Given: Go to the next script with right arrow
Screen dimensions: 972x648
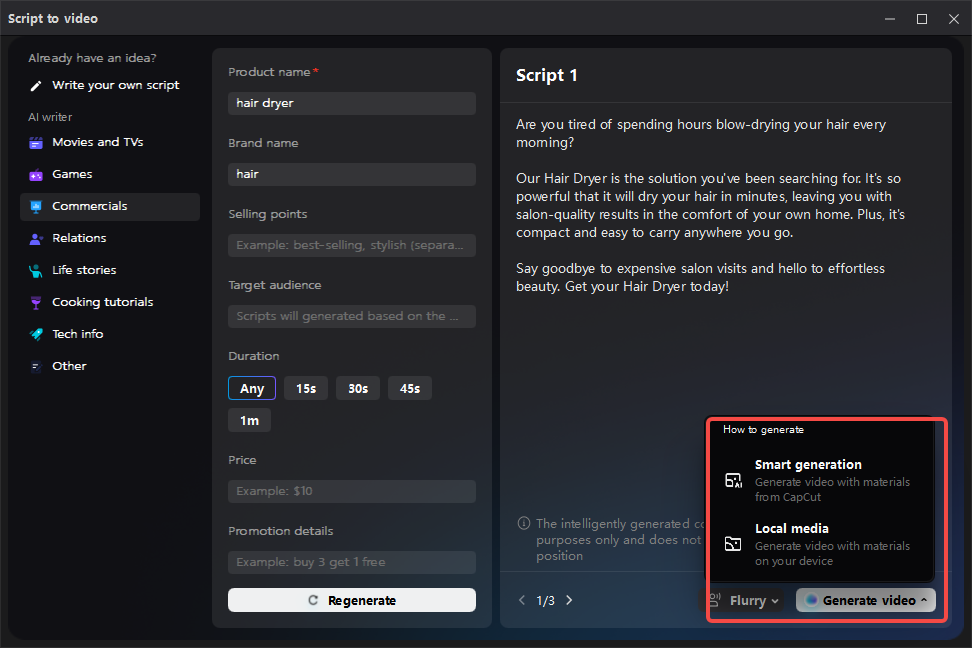Looking at the screenshot, I should (569, 600).
